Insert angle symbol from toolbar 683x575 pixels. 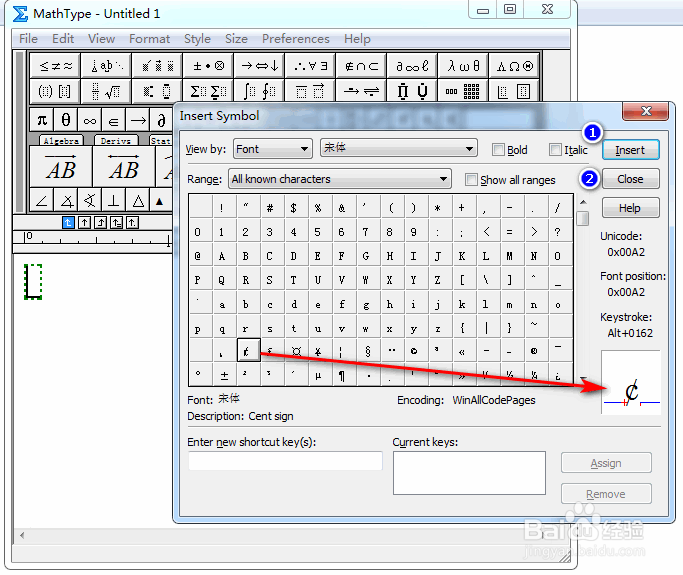point(42,200)
